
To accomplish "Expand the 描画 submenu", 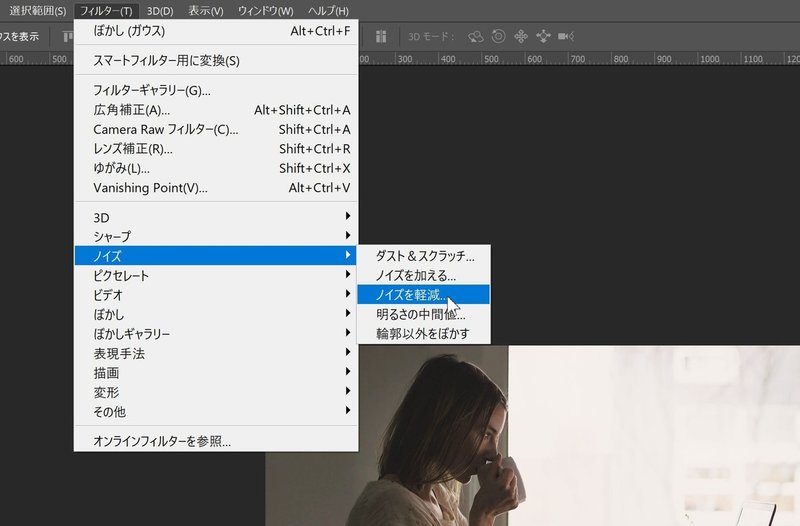I will click(x=216, y=372).
